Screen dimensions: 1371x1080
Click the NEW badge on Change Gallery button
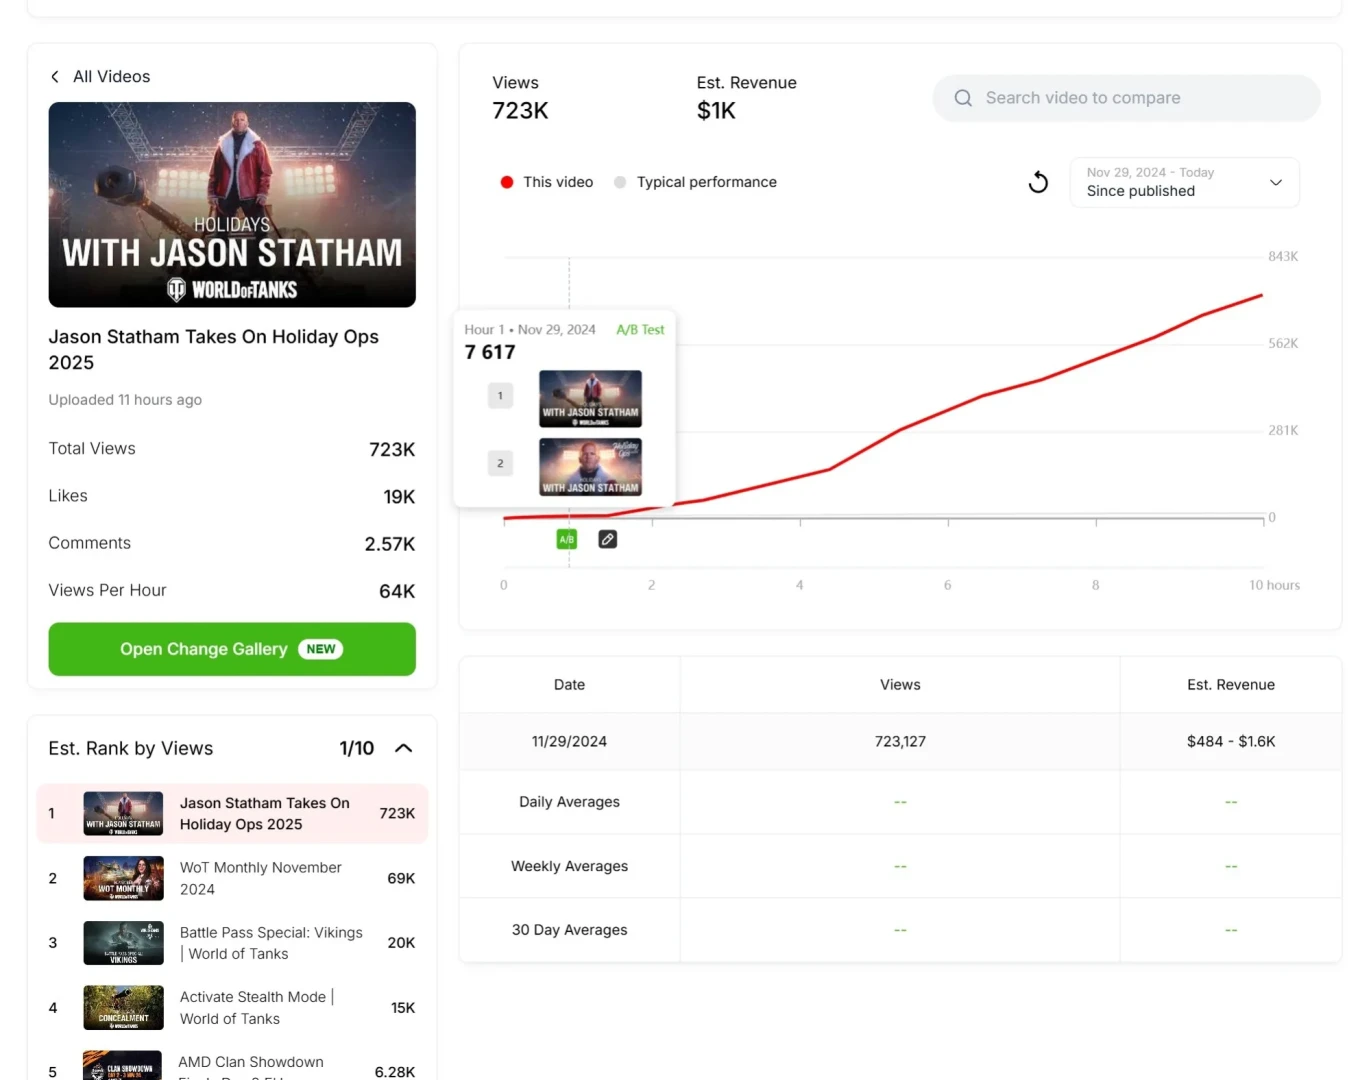pos(320,649)
